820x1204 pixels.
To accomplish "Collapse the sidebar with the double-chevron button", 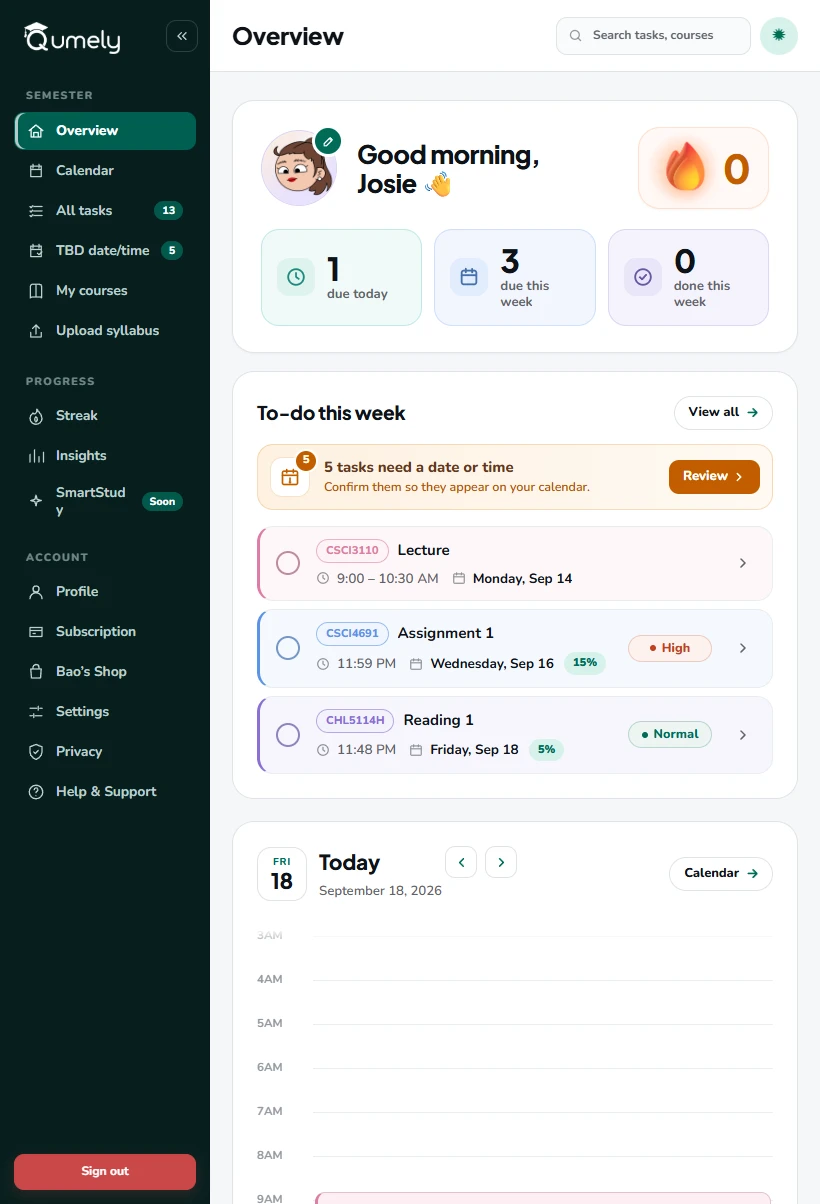I will click(182, 36).
